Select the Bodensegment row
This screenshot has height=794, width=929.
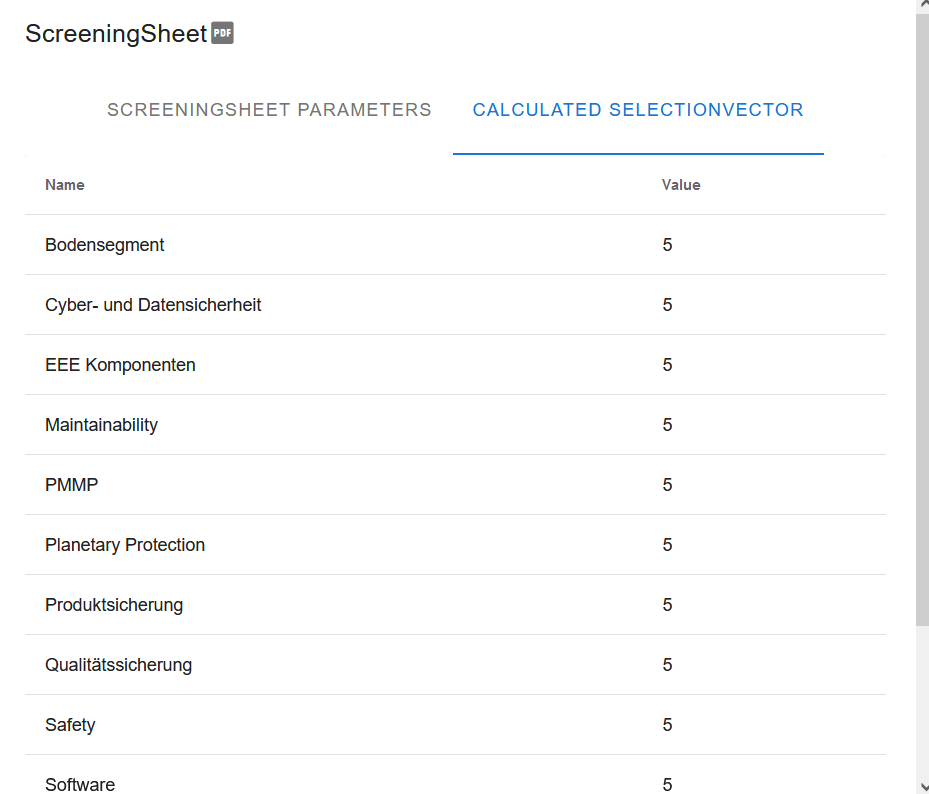(455, 245)
